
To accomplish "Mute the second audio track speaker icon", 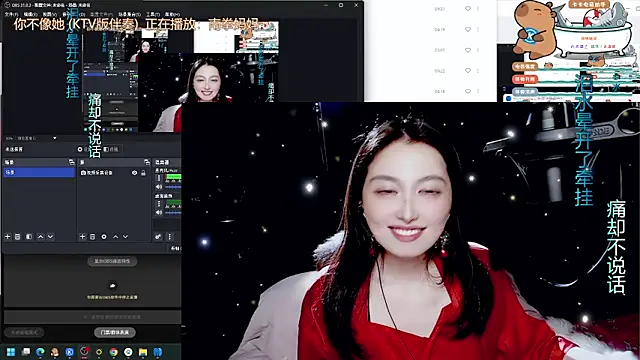I will 159,213.
